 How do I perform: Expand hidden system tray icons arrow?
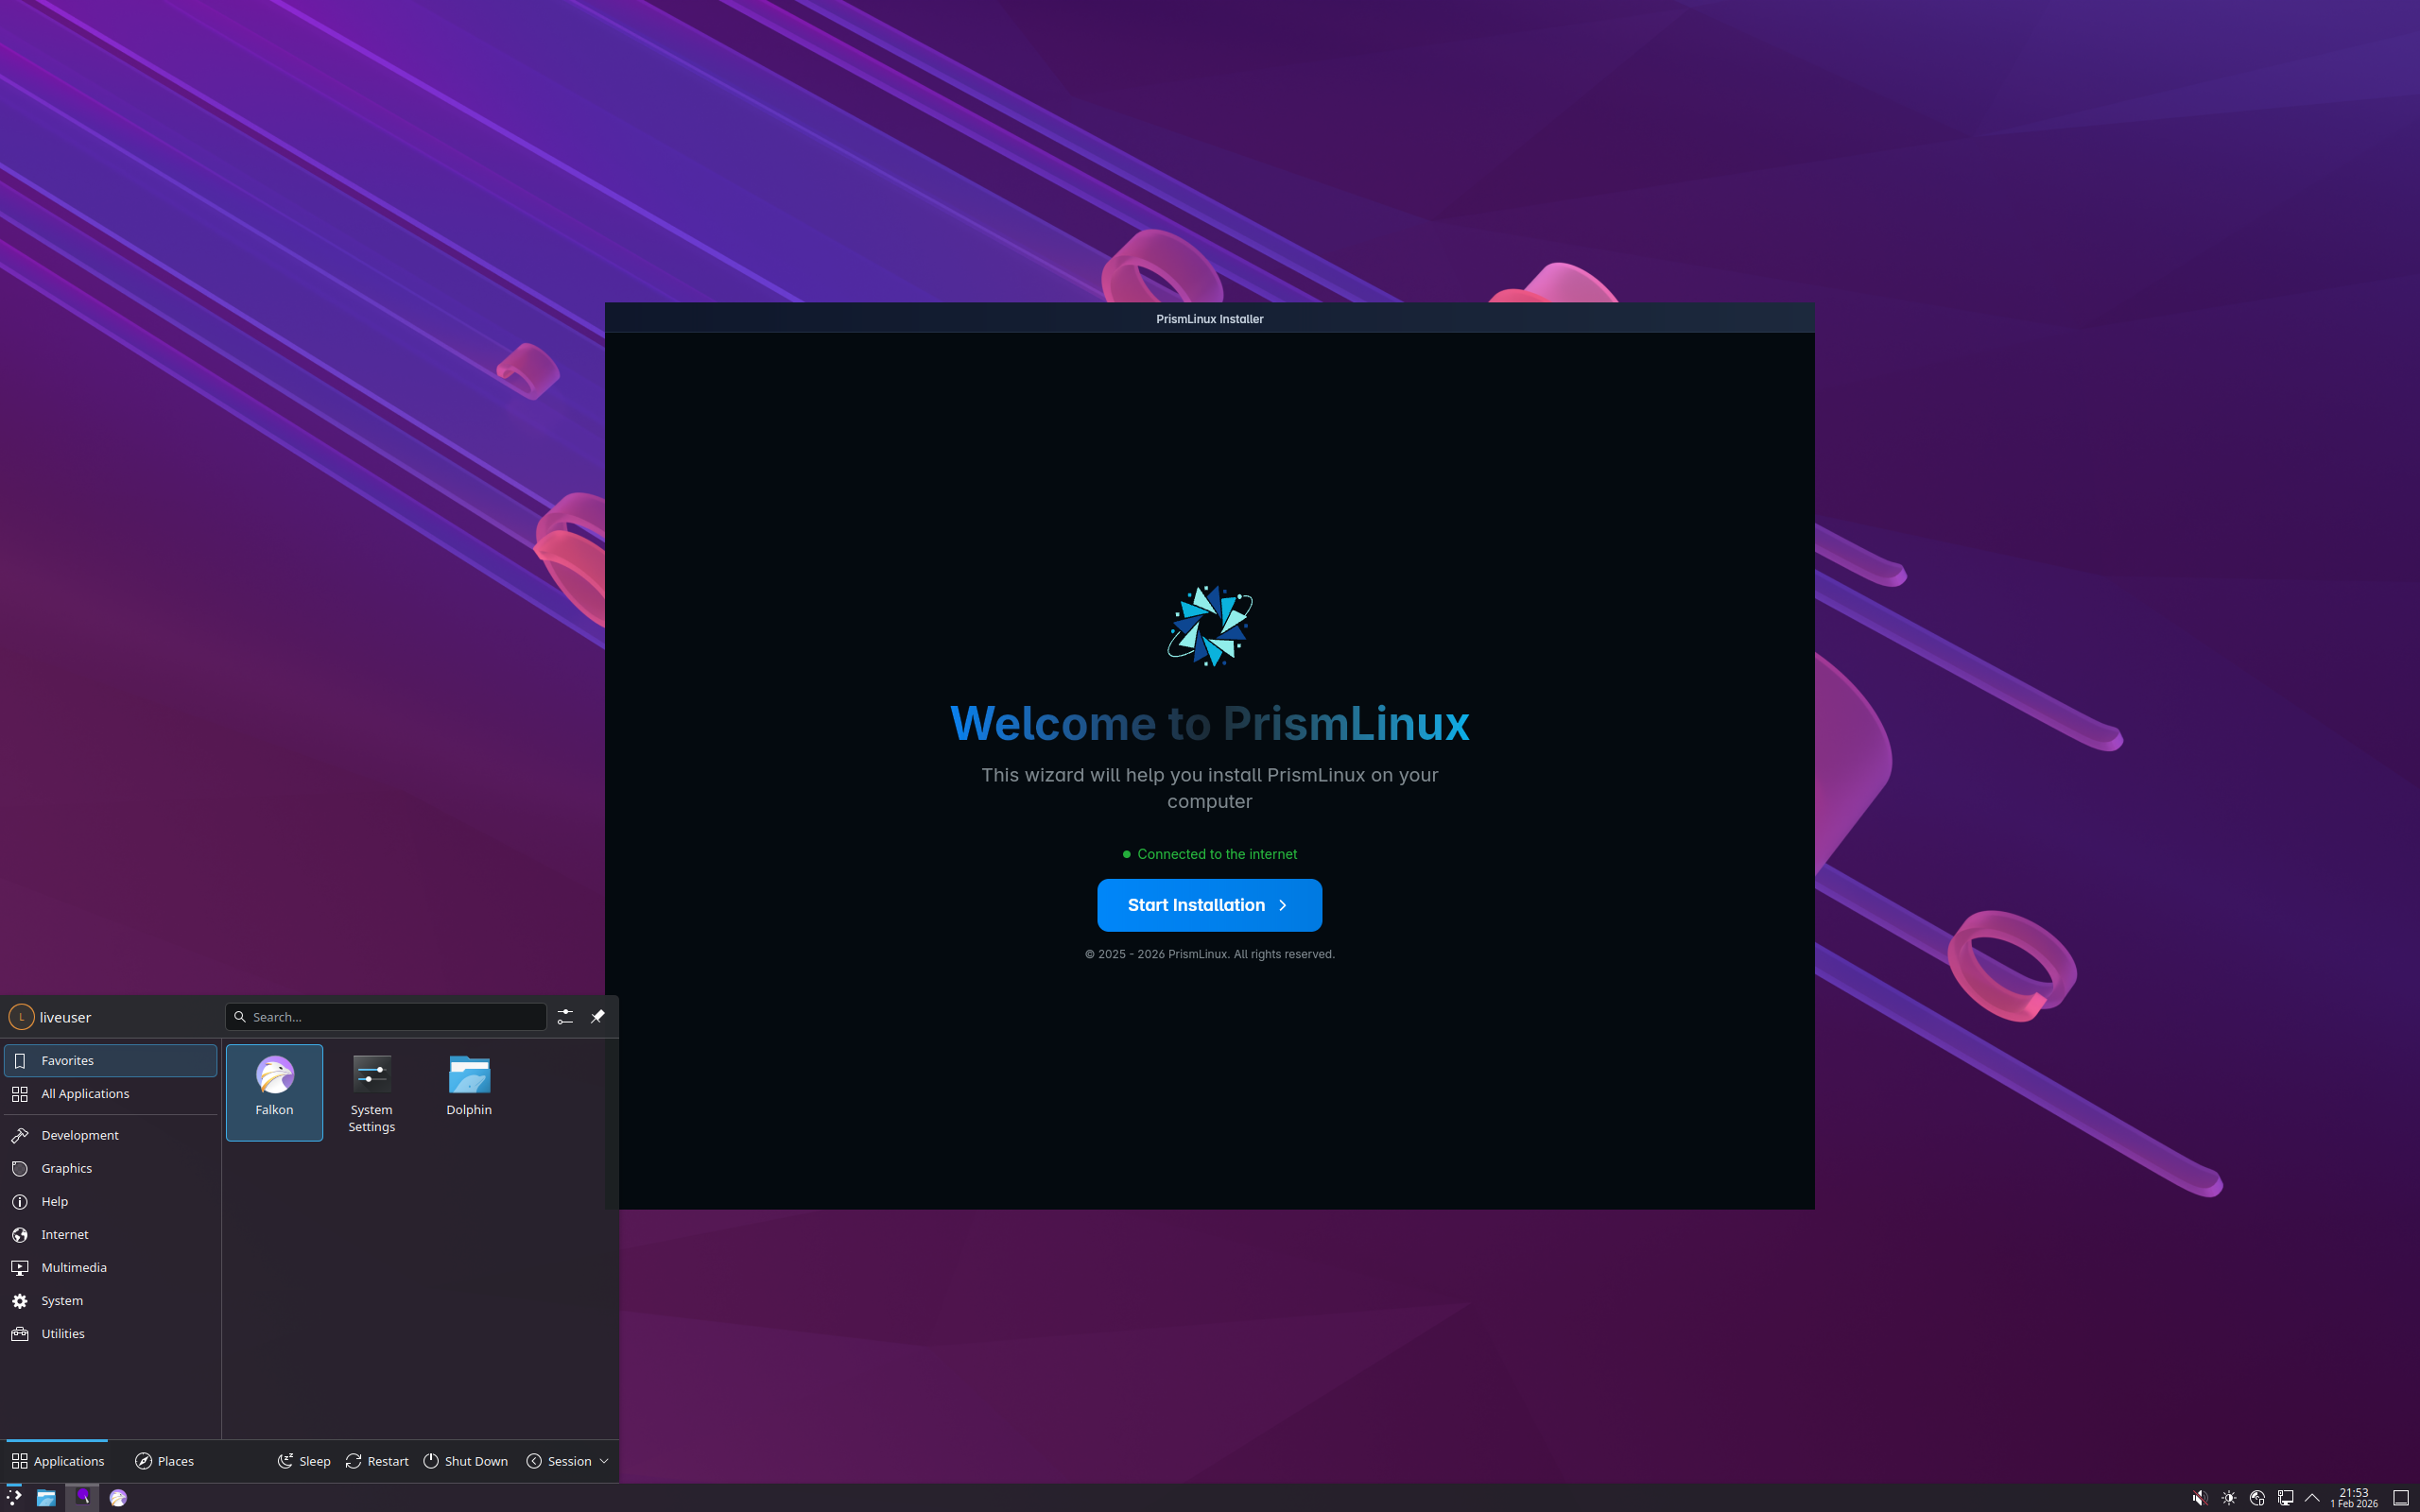[x=2312, y=1498]
